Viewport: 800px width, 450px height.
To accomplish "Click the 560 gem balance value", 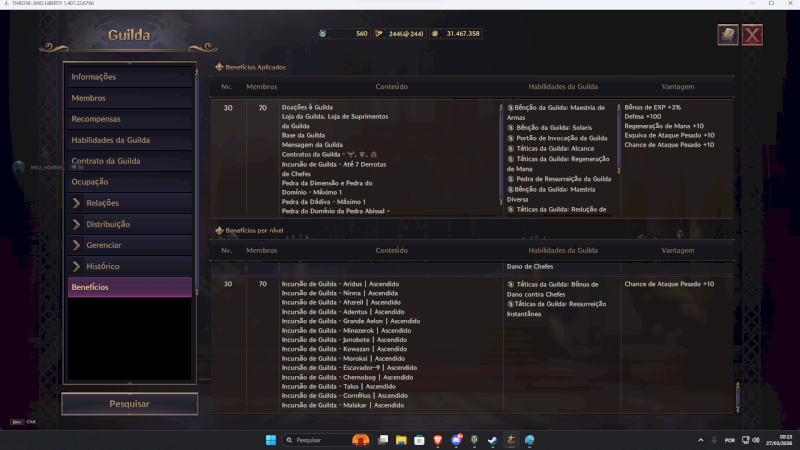I will [362, 34].
